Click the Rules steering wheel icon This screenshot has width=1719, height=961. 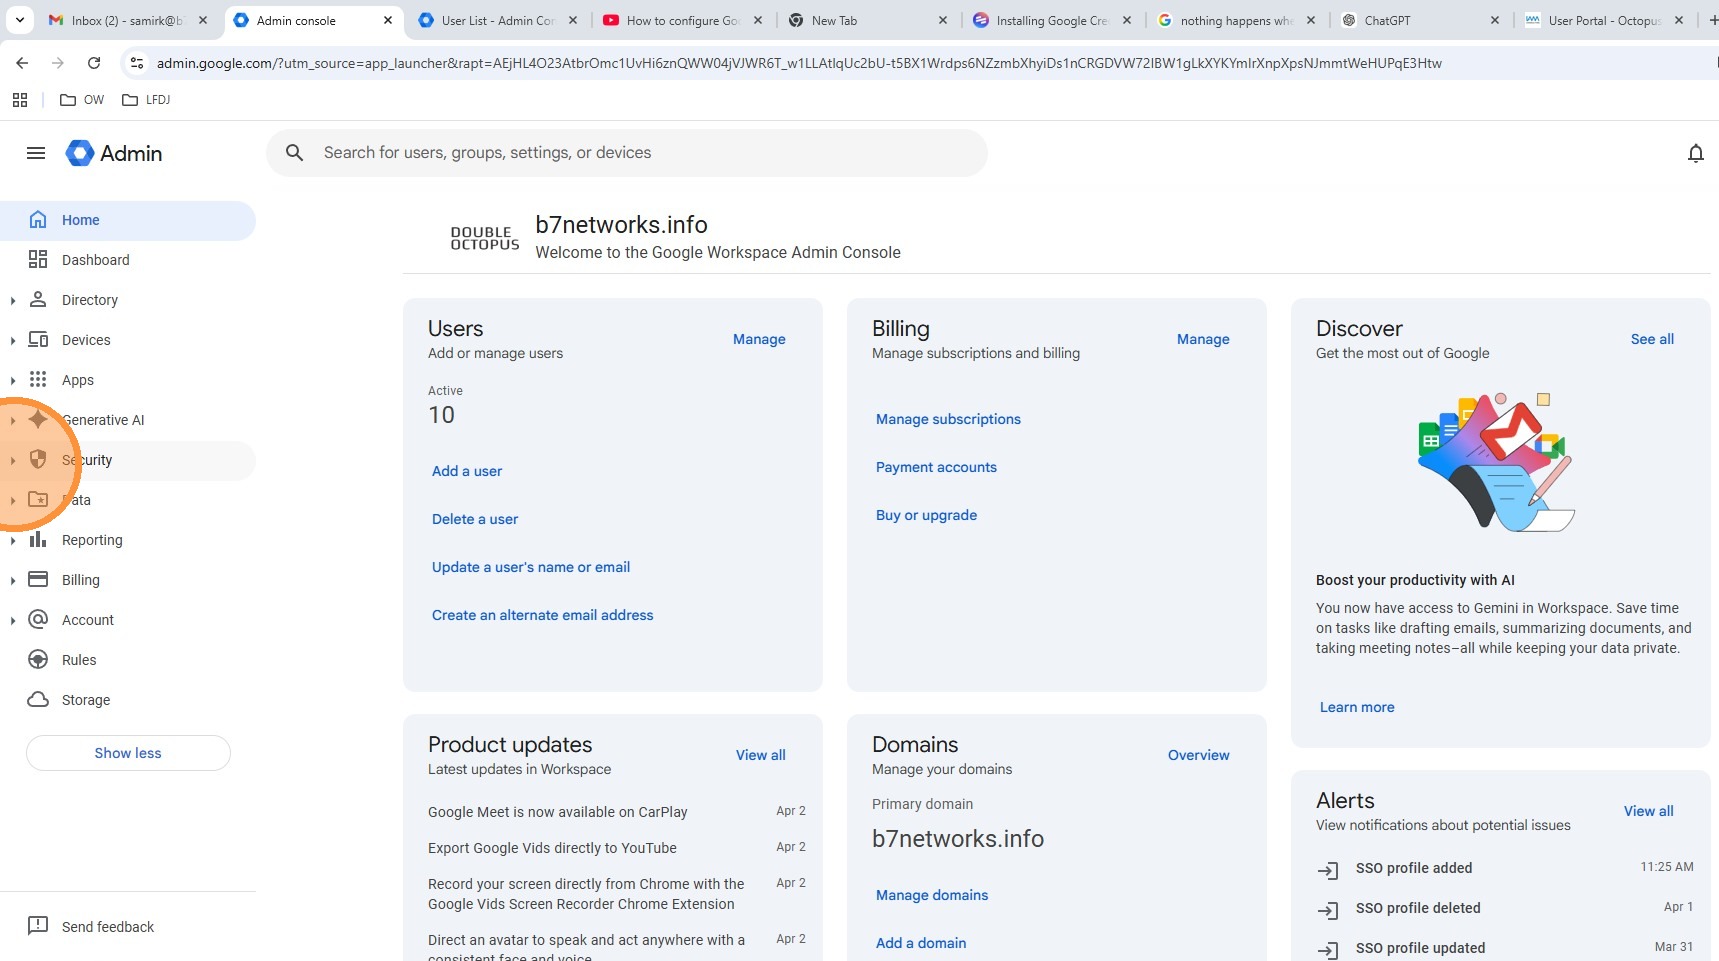point(38,660)
